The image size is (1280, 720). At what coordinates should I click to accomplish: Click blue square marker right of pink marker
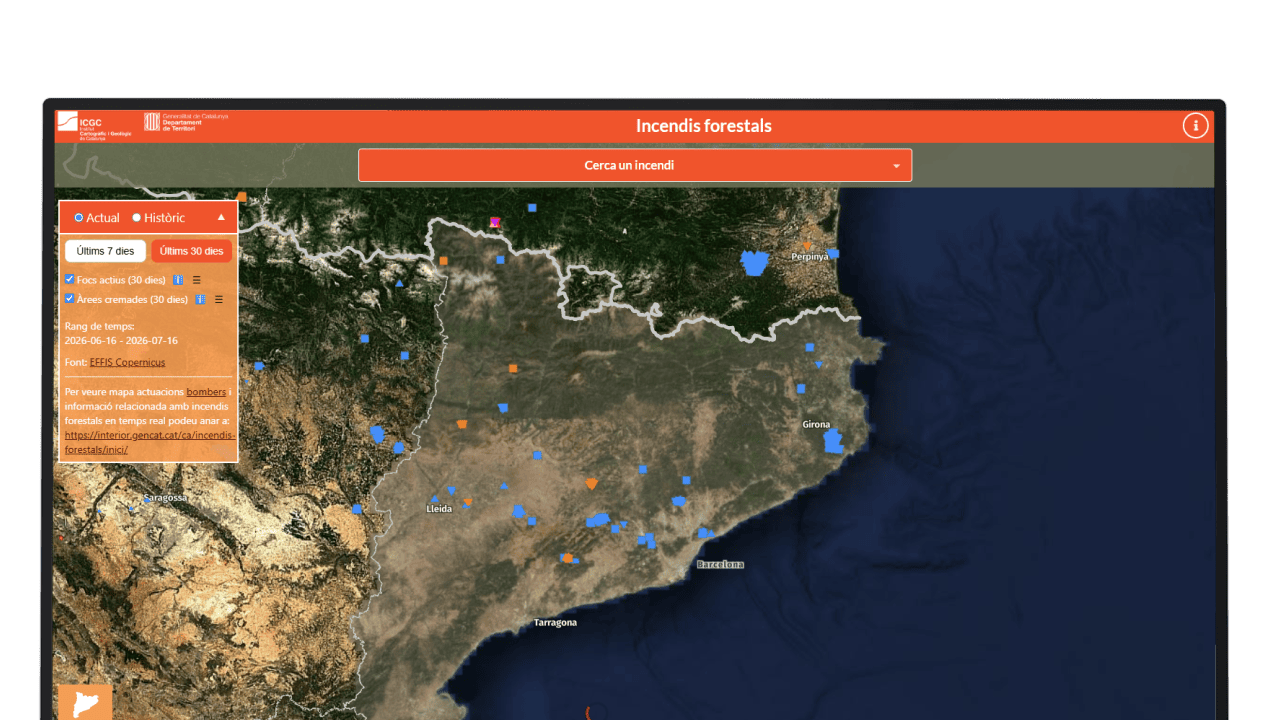[x=532, y=208]
